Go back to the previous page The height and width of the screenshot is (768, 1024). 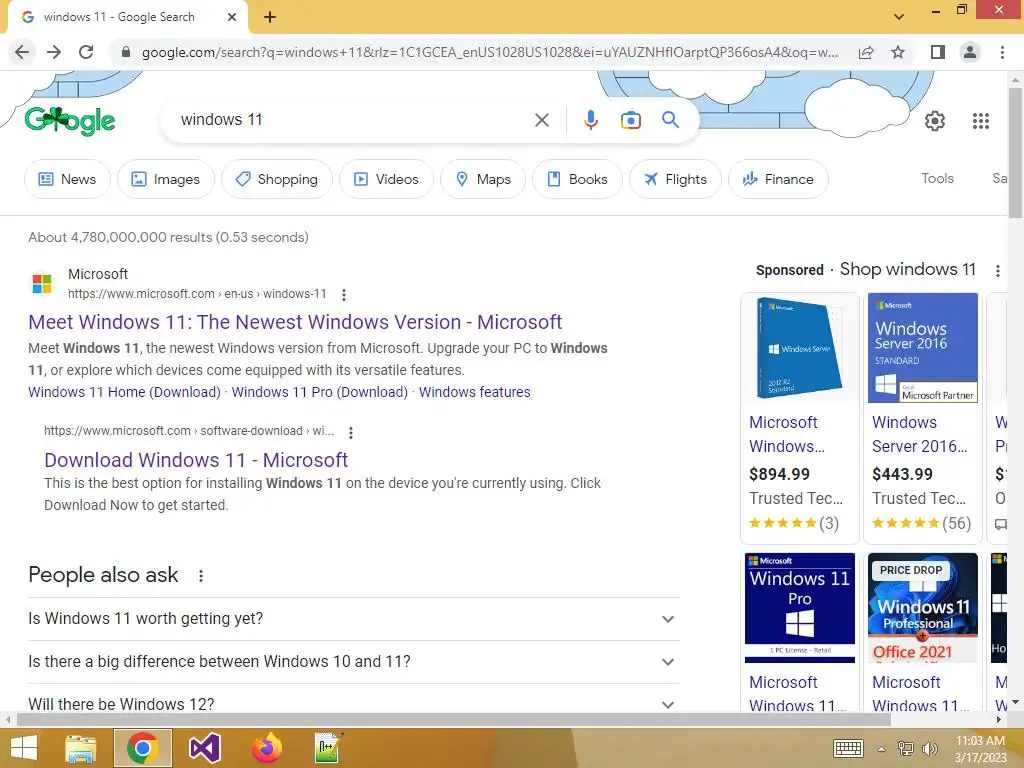[22, 52]
